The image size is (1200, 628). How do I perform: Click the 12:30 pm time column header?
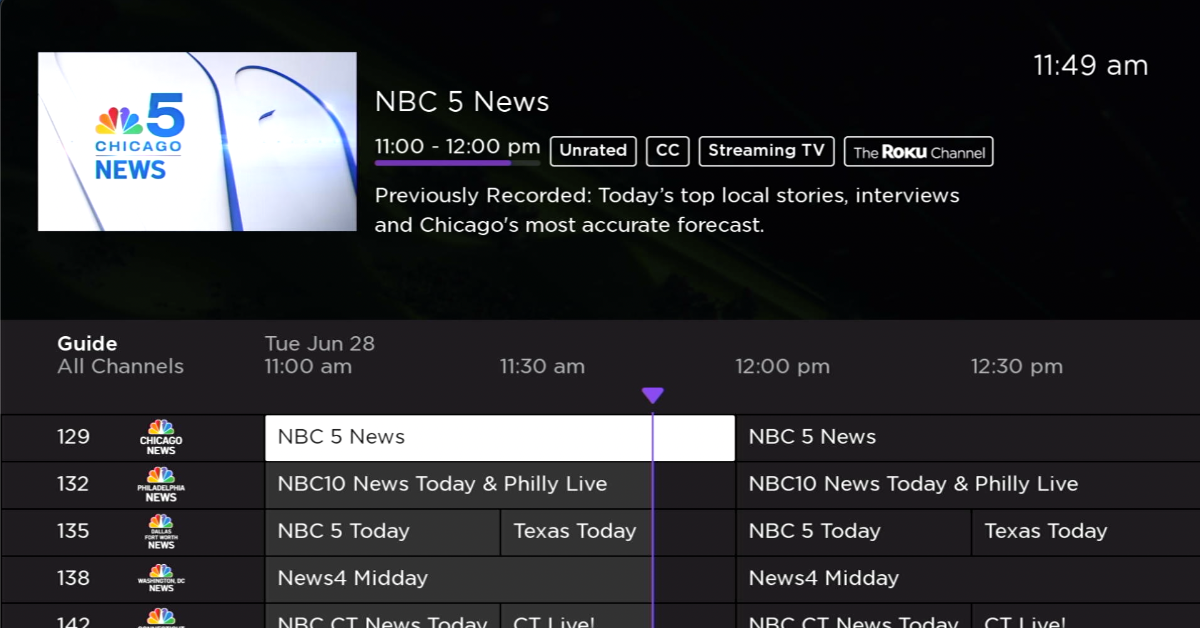point(1017,367)
